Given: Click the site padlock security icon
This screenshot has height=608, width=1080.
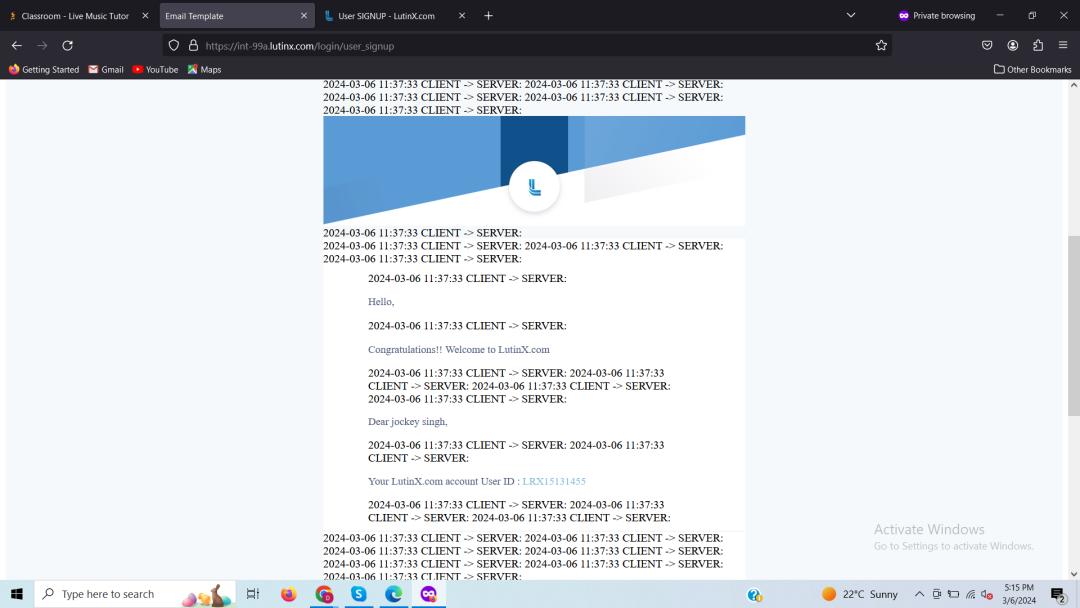Looking at the screenshot, I should [193, 46].
